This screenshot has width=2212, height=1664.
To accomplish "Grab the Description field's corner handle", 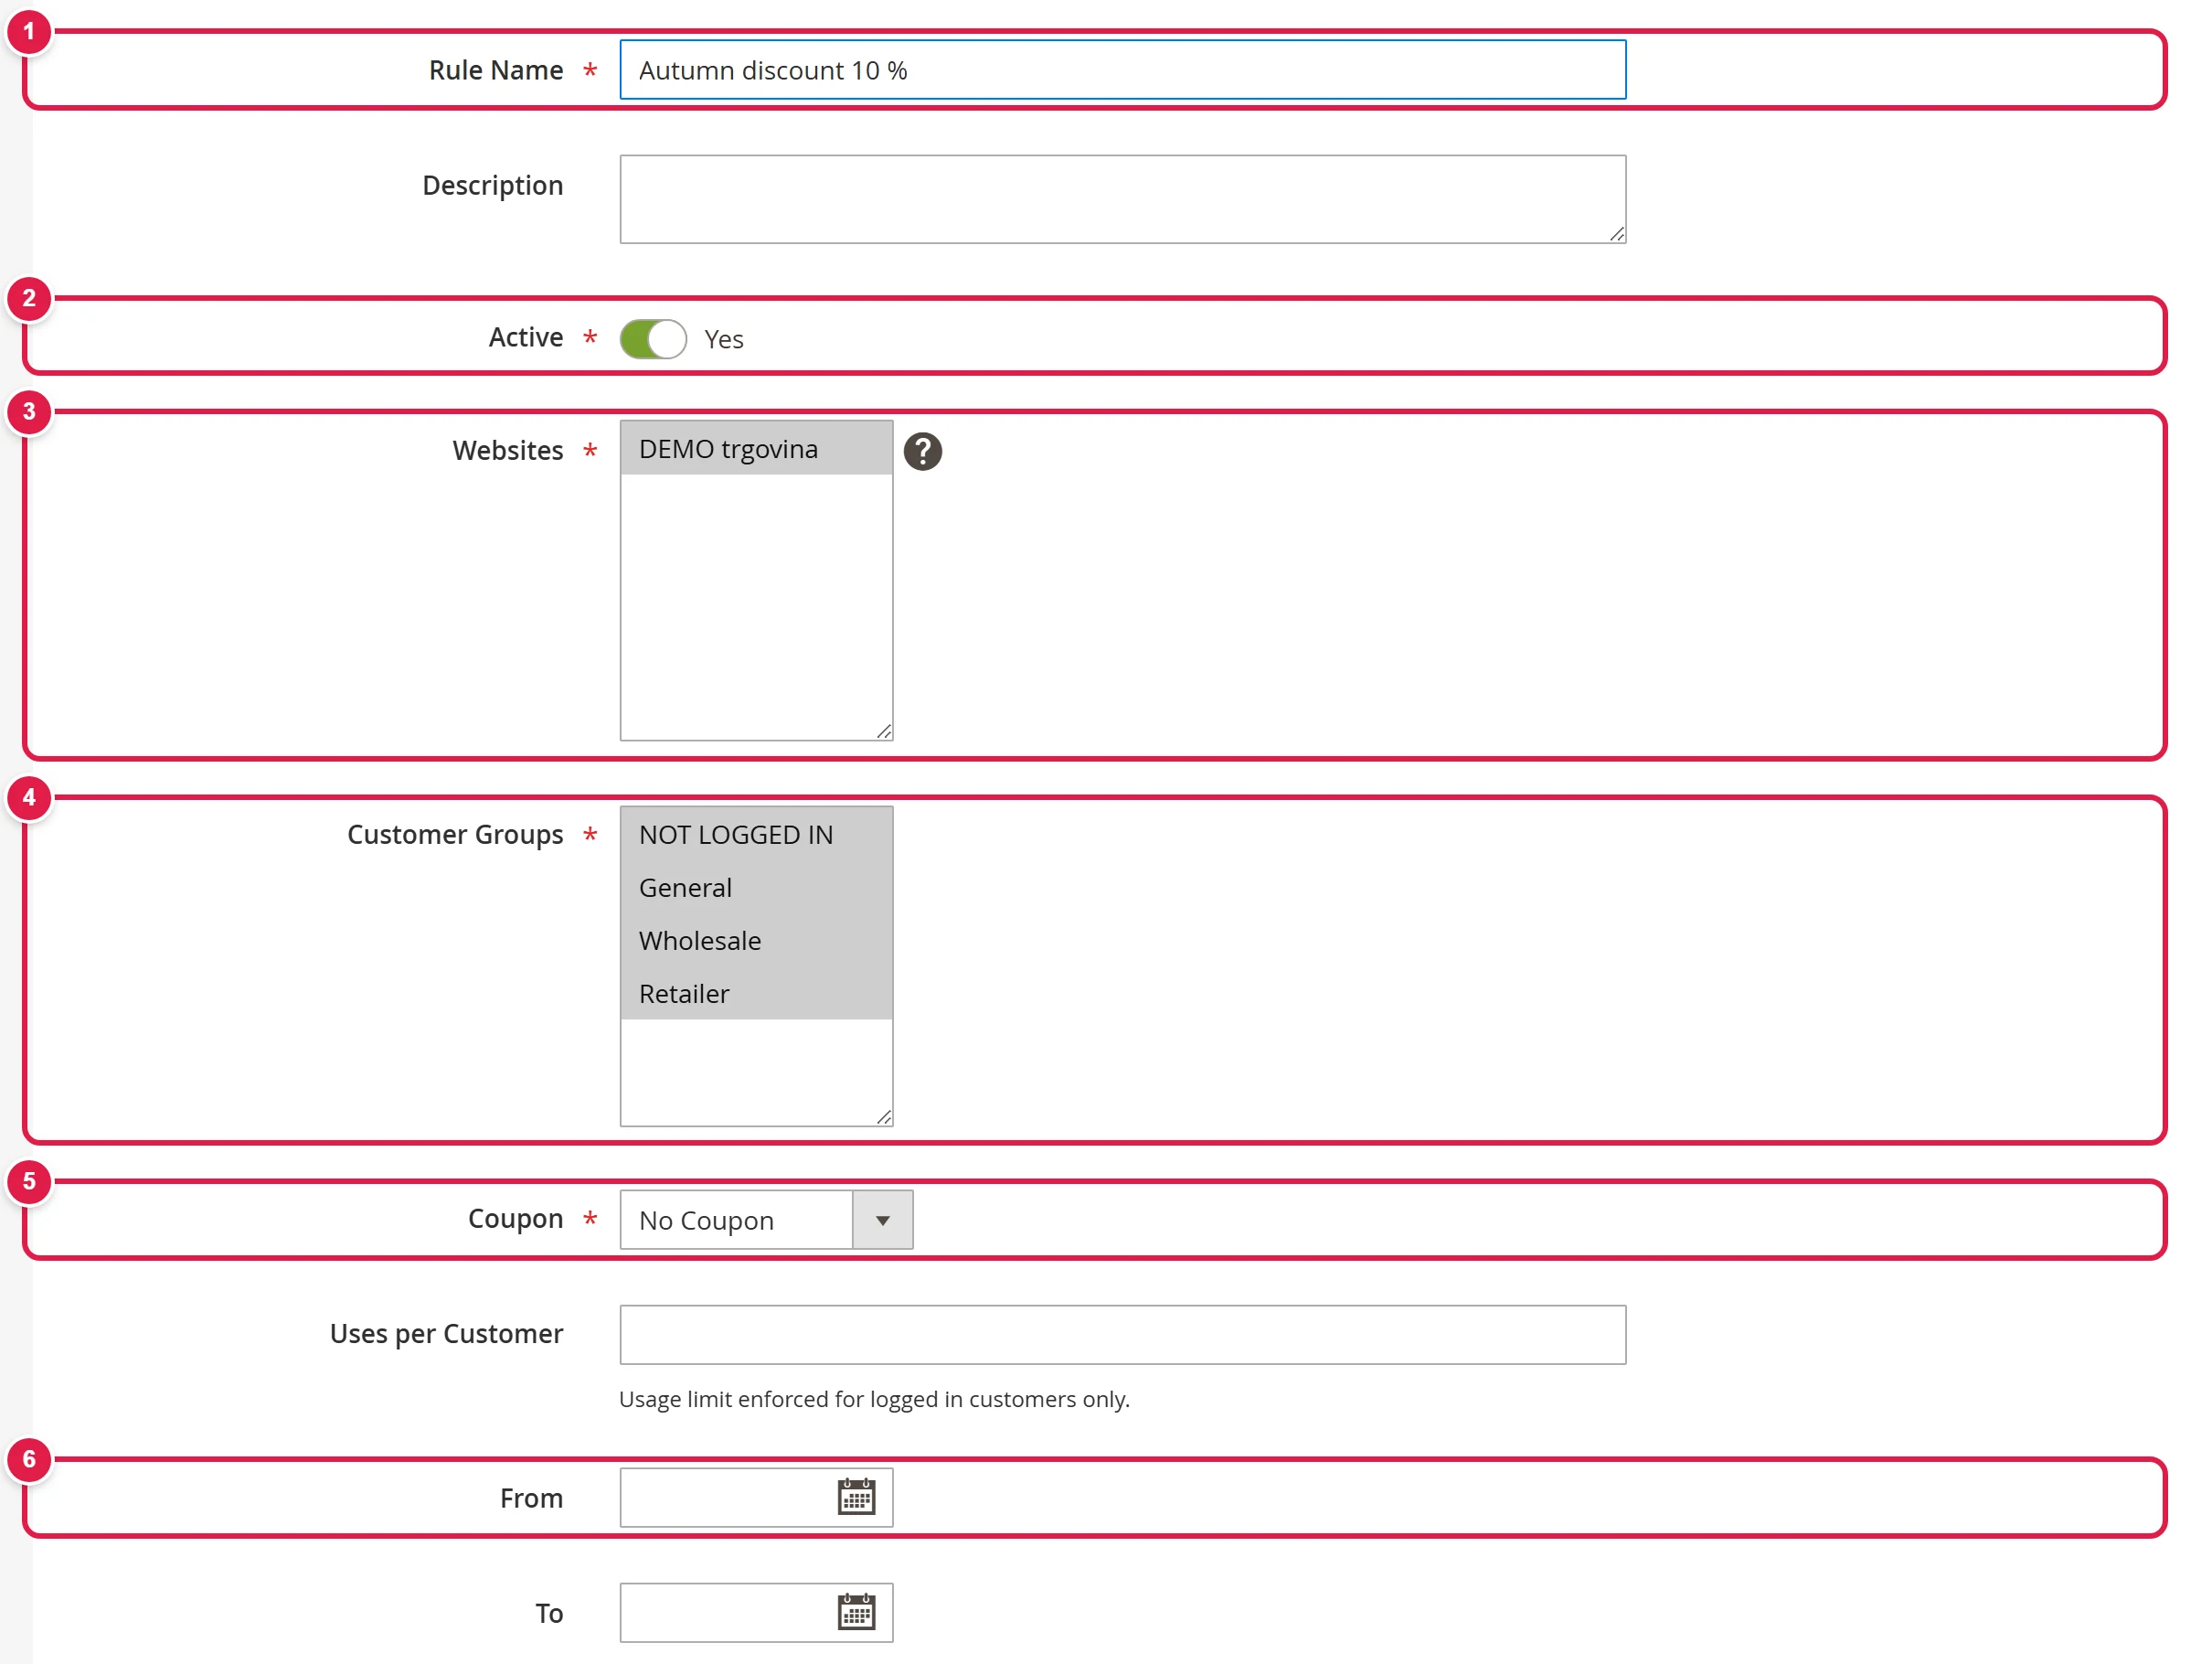I will [x=1616, y=233].
